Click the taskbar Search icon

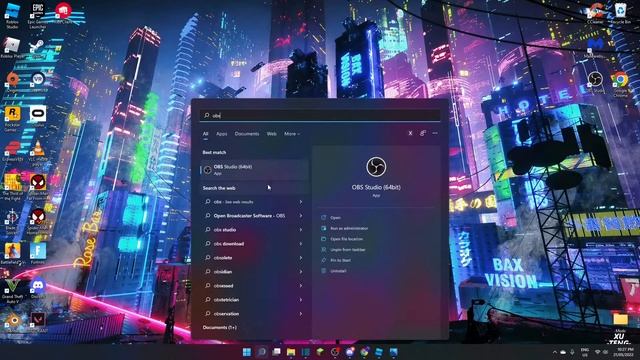tap(262, 352)
